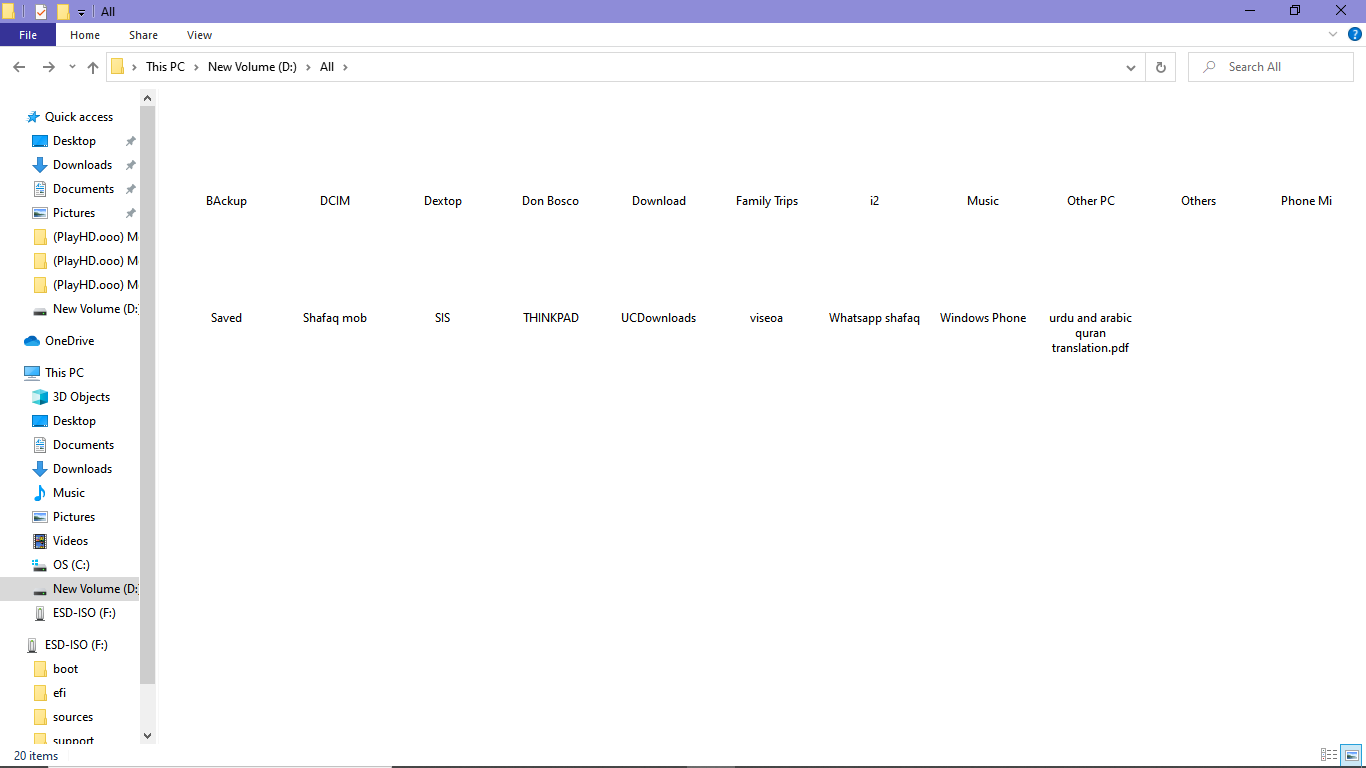The image size is (1366, 768).
Task: Click the OS (C:) drive icon
Action: tap(40, 565)
